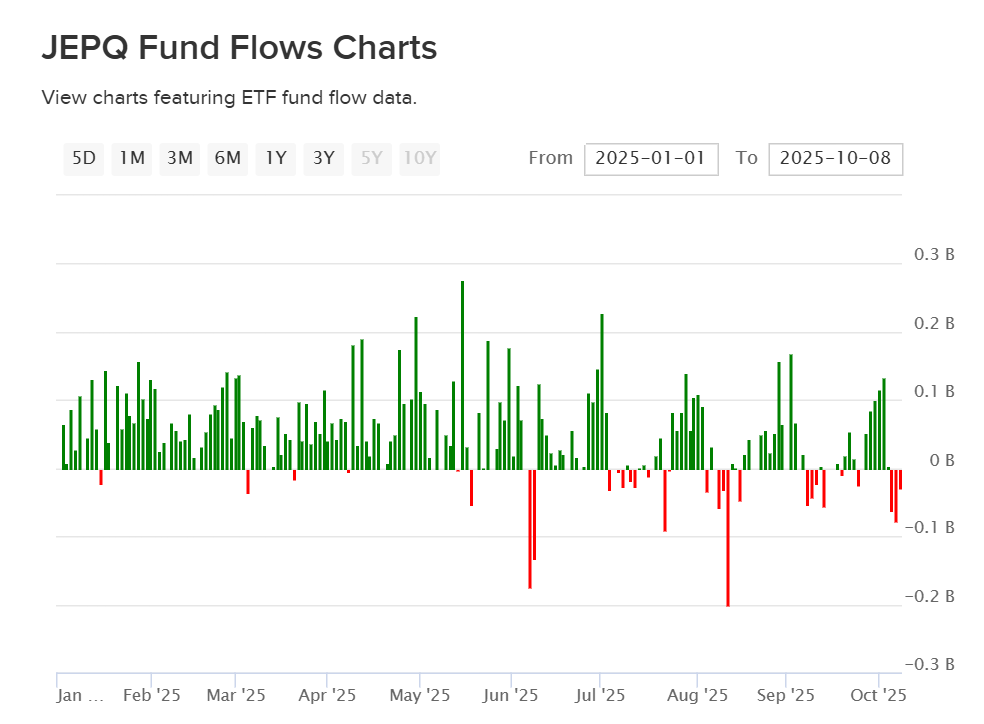This screenshot has width=984, height=724.
Task: Click the red bar below June '25
Action: (530, 525)
